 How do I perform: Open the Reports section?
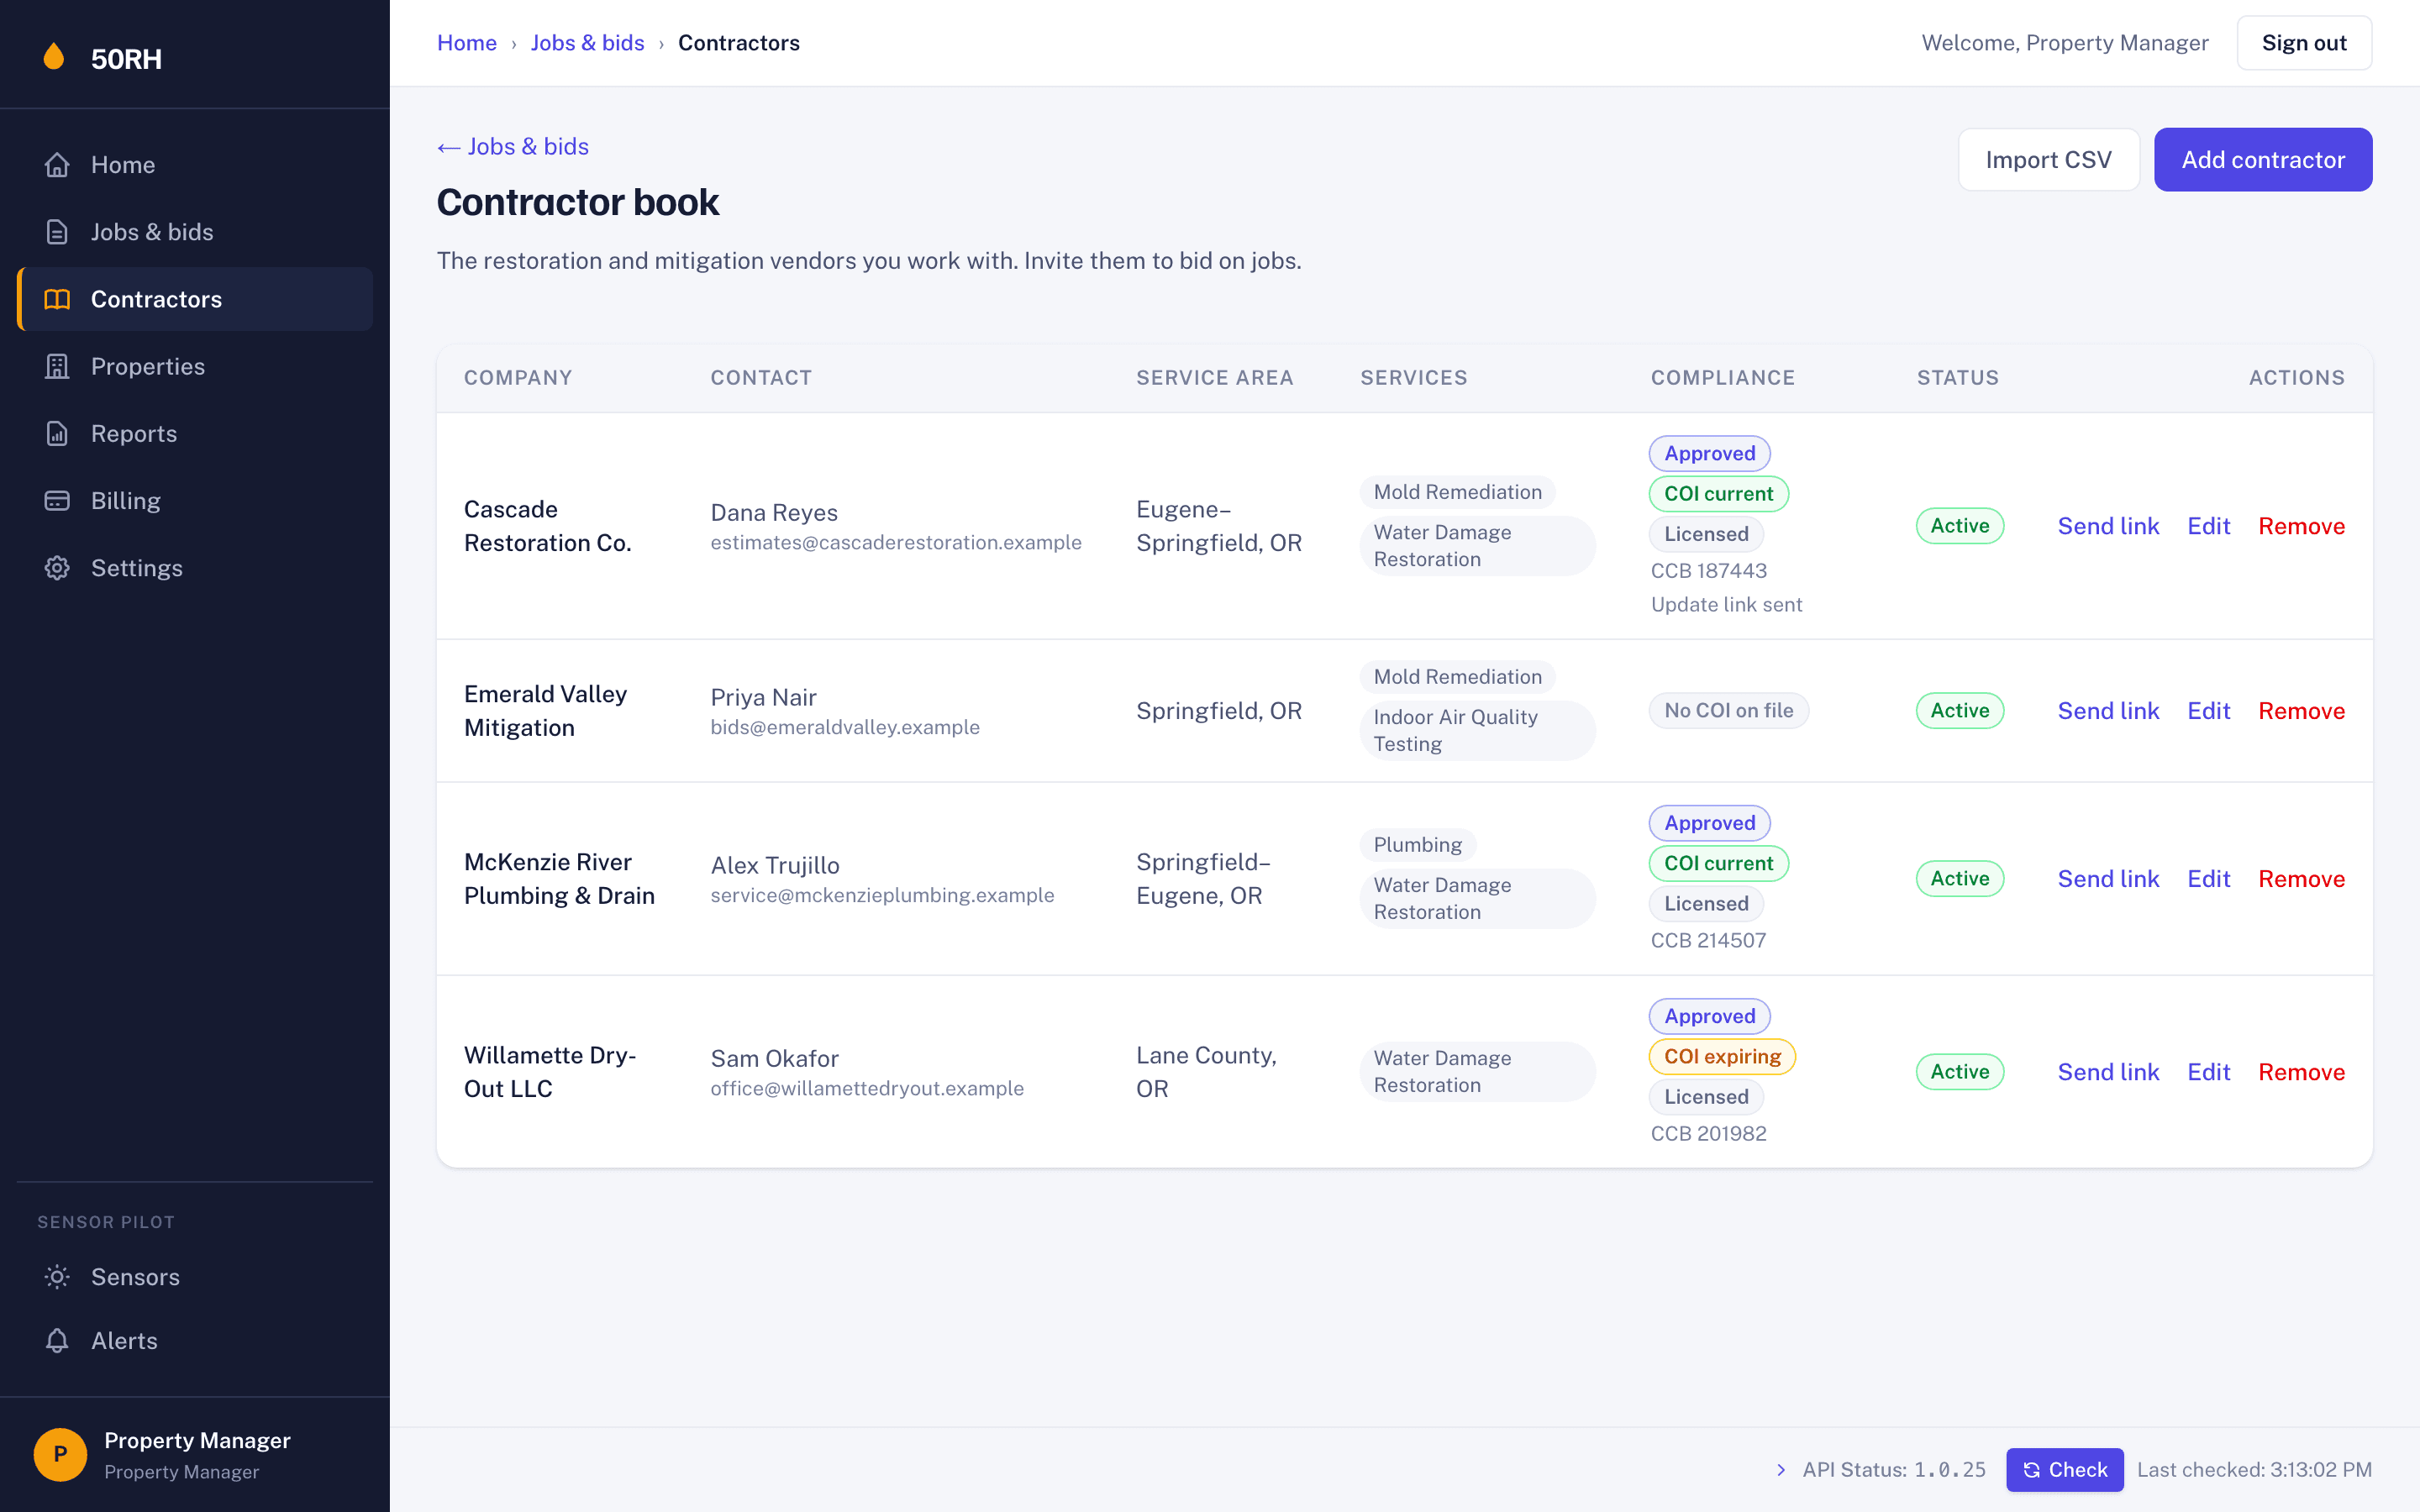(x=195, y=433)
